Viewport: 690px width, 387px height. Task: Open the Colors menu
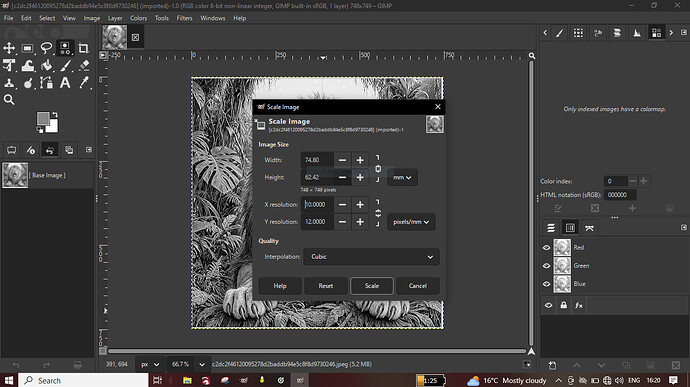138,18
